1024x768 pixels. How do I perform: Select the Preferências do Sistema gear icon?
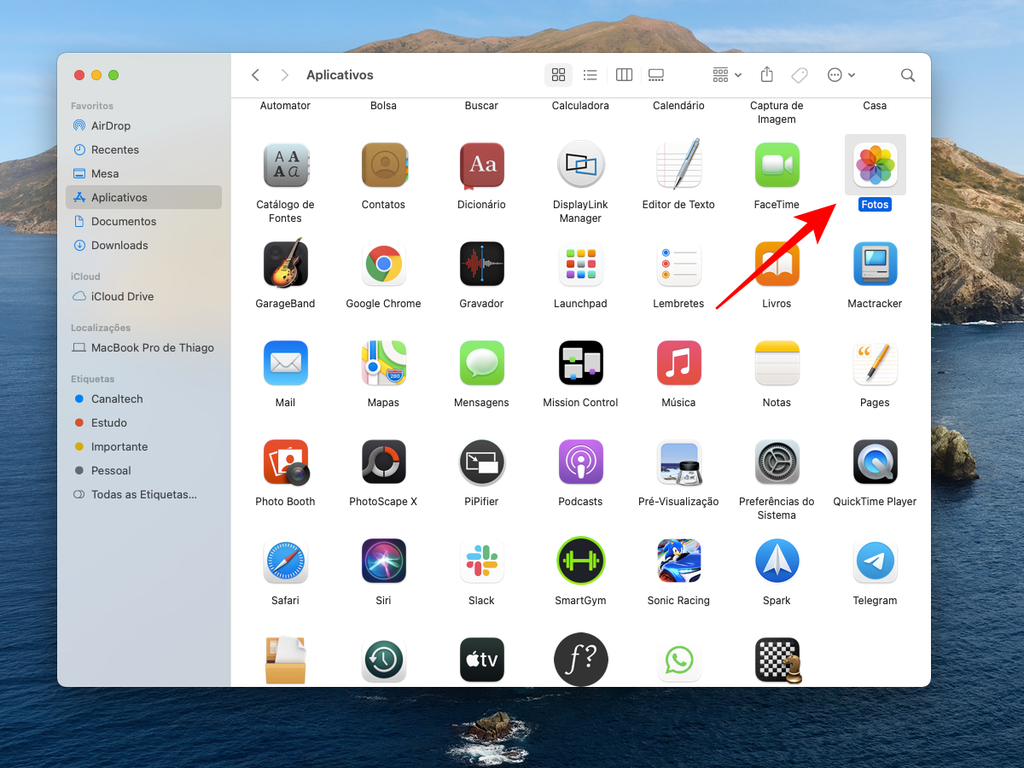coord(776,462)
